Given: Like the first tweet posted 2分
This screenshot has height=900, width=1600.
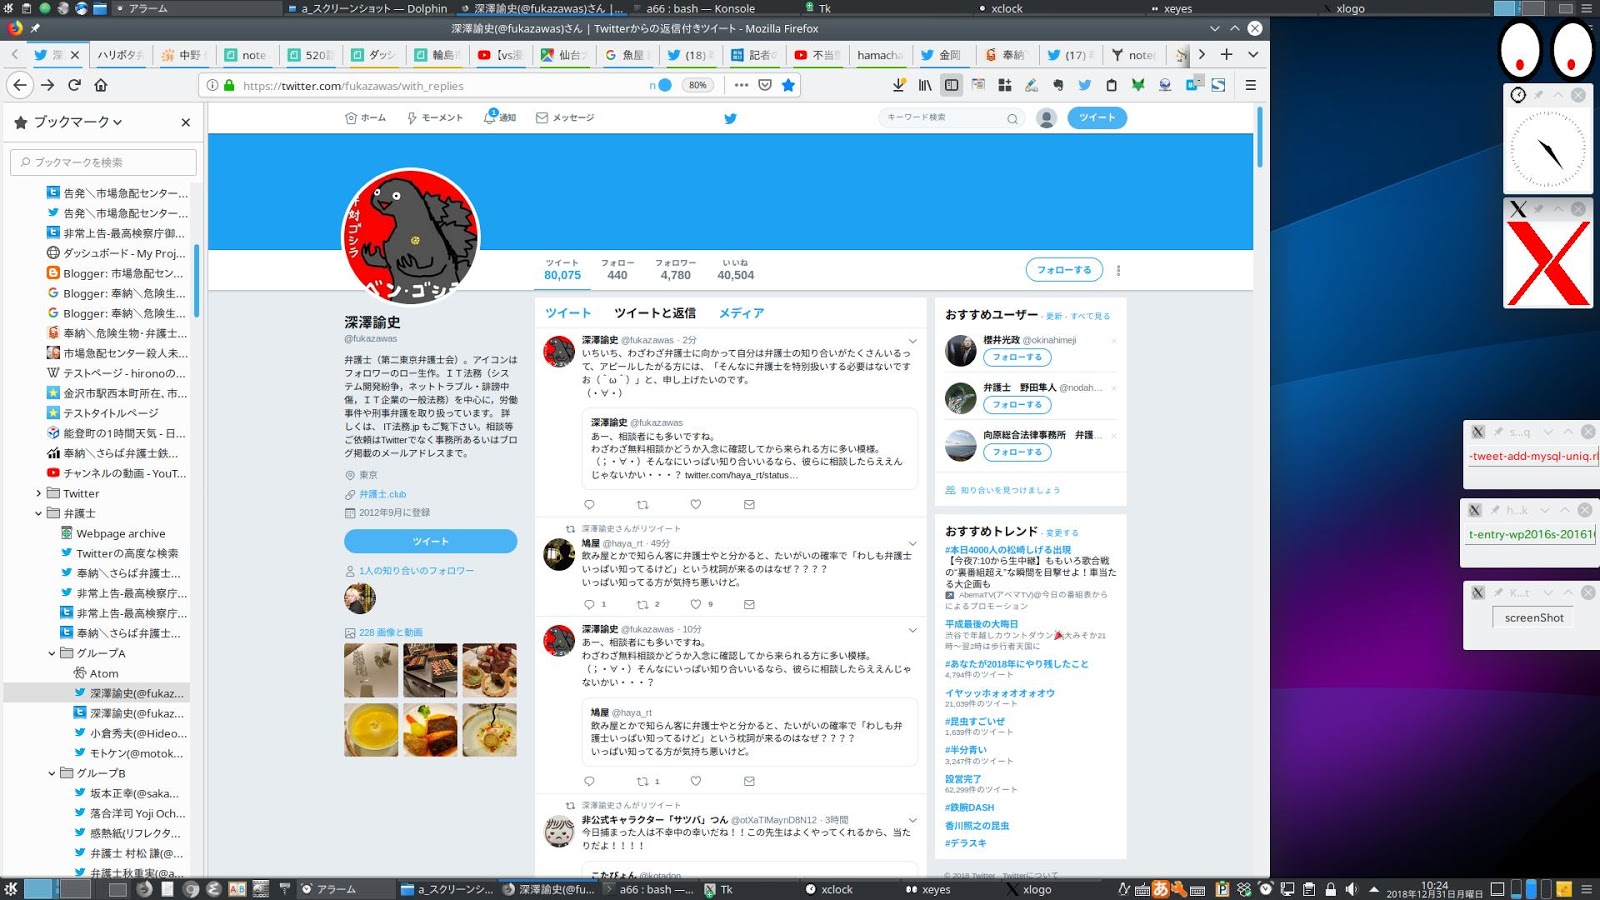Looking at the screenshot, I should click(696, 505).
